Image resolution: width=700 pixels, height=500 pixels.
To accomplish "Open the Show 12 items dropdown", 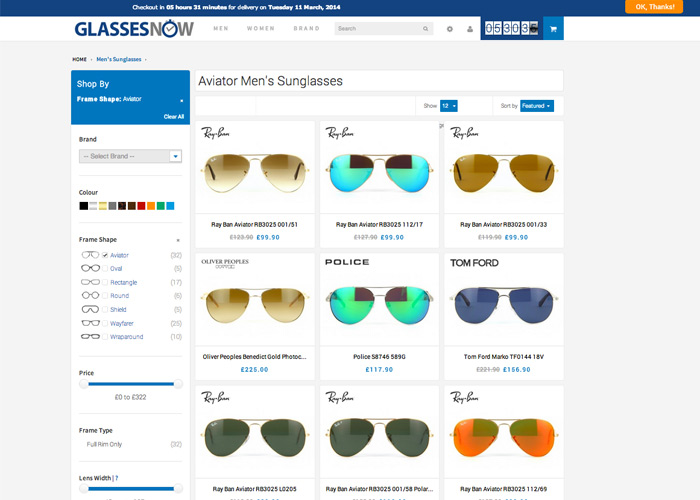I will 449,106.
